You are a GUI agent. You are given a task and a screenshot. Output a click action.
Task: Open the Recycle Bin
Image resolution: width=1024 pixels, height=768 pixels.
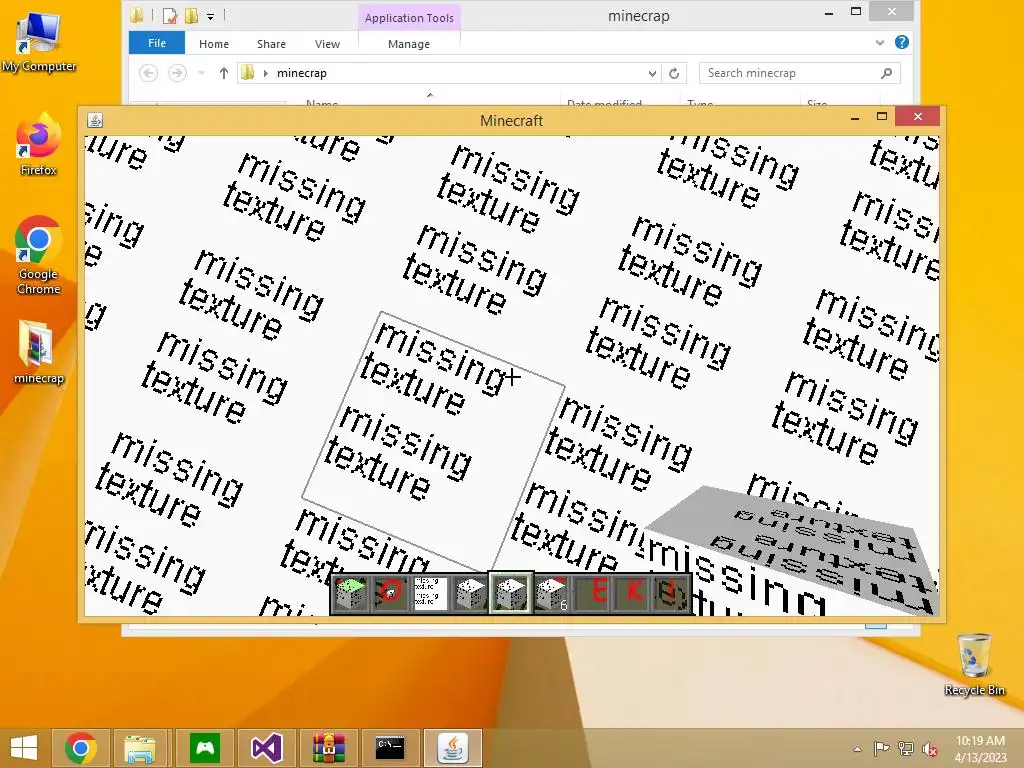click(x=974, y=665)
